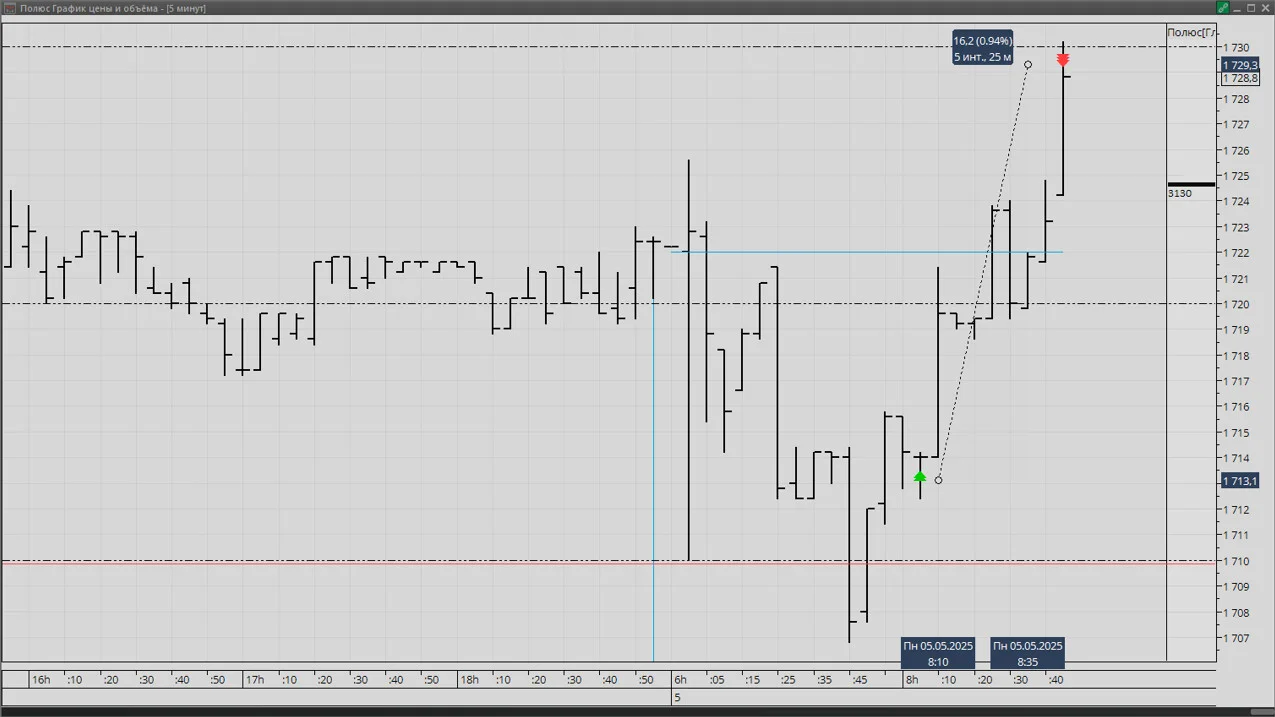Select the blue horizontal line at 1 722
This screenshot has width=1275, height=717.
tap(866, 252)
